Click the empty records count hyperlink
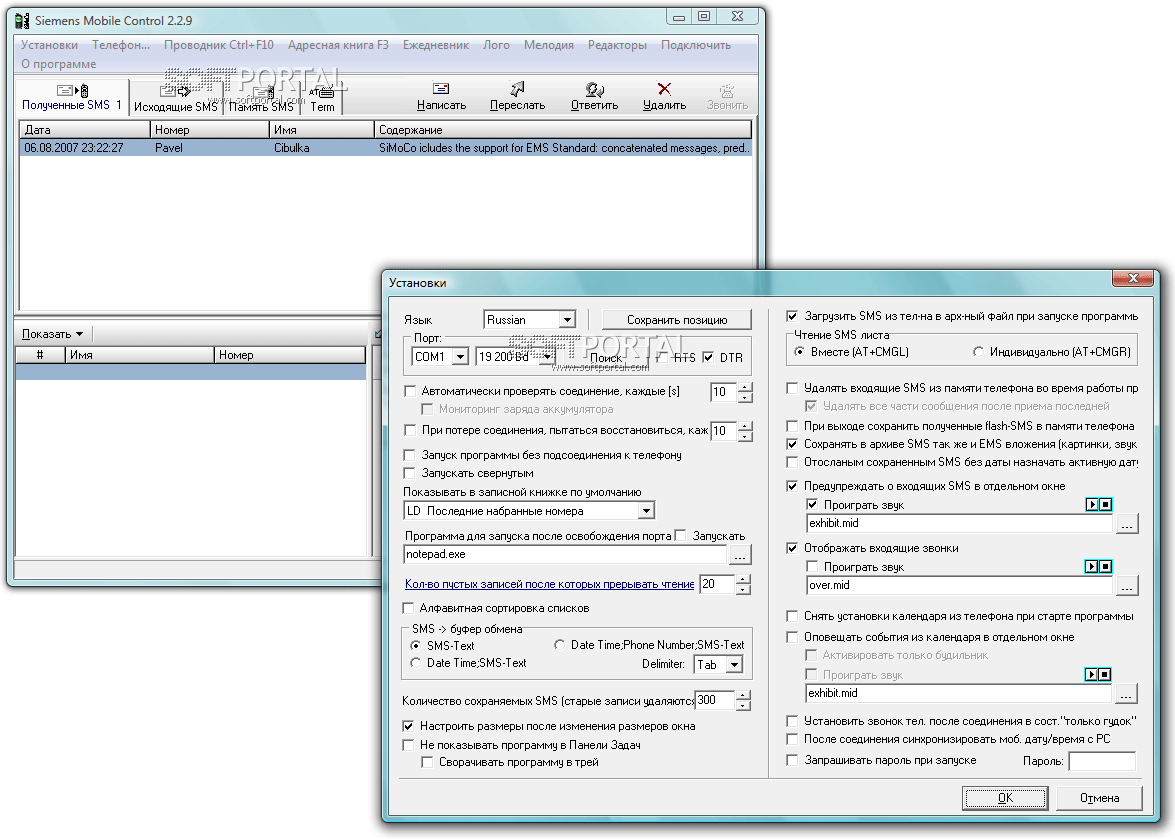1175x839 pixels. point(549,584)
